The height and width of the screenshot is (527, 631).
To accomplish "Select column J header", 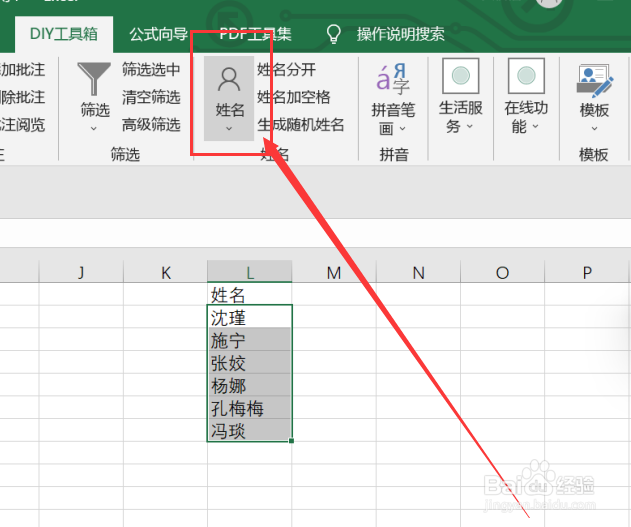I will [81, 272].
